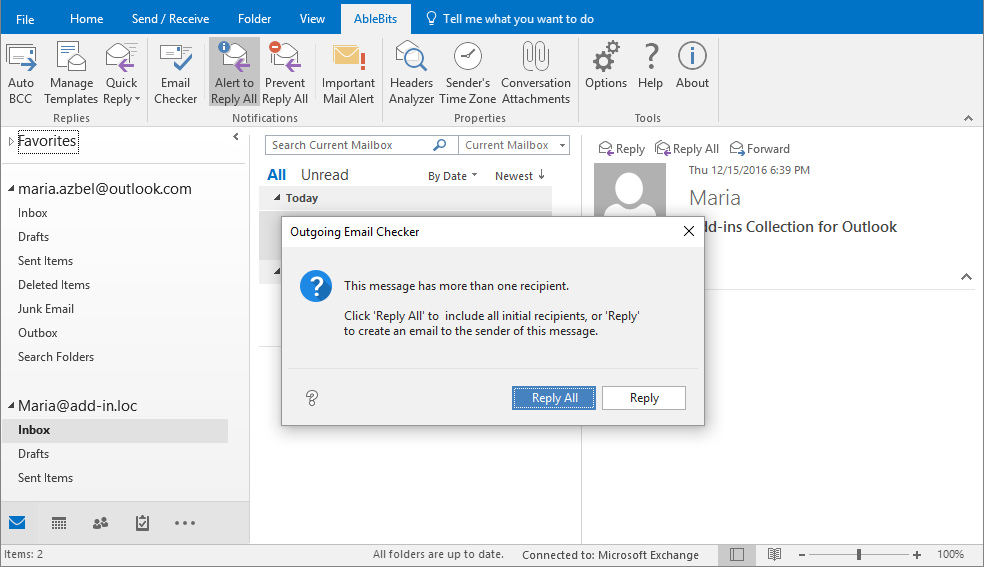Switch to Tasks view
The height and width of the screenshot is (567, 984).
pos(142,523)
